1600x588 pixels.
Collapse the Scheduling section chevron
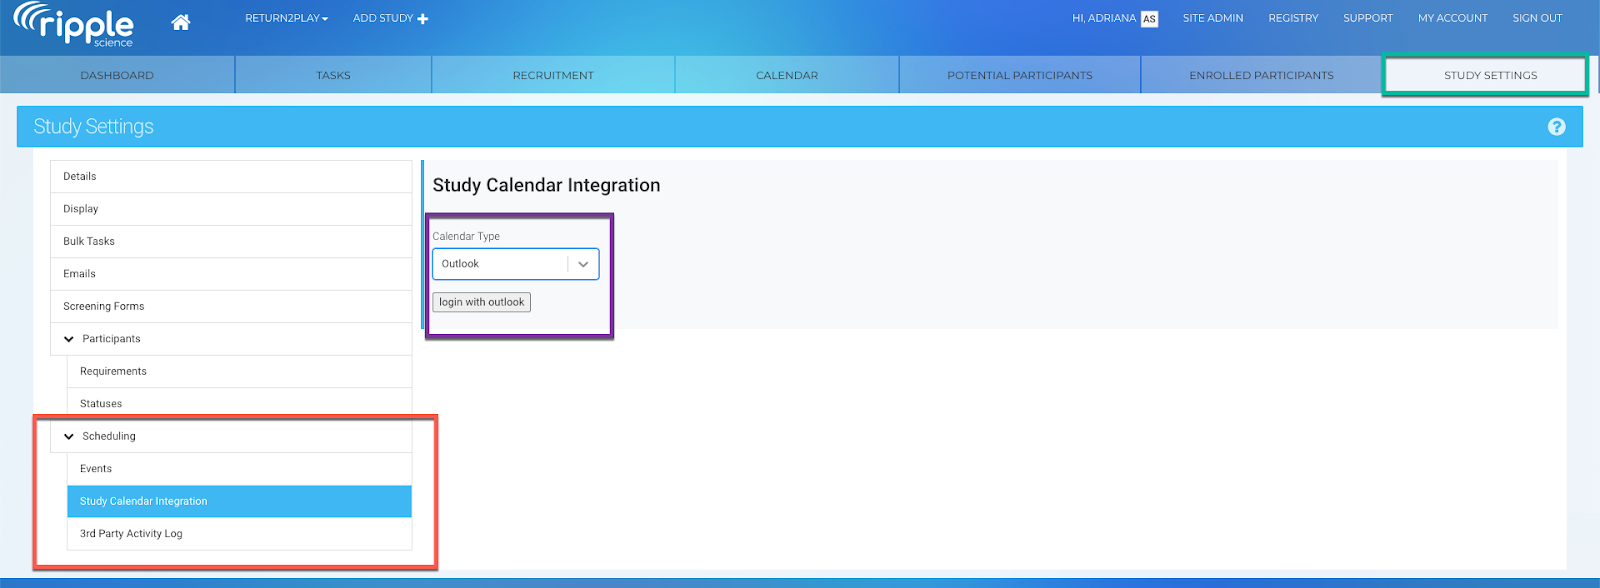[69, 437]
